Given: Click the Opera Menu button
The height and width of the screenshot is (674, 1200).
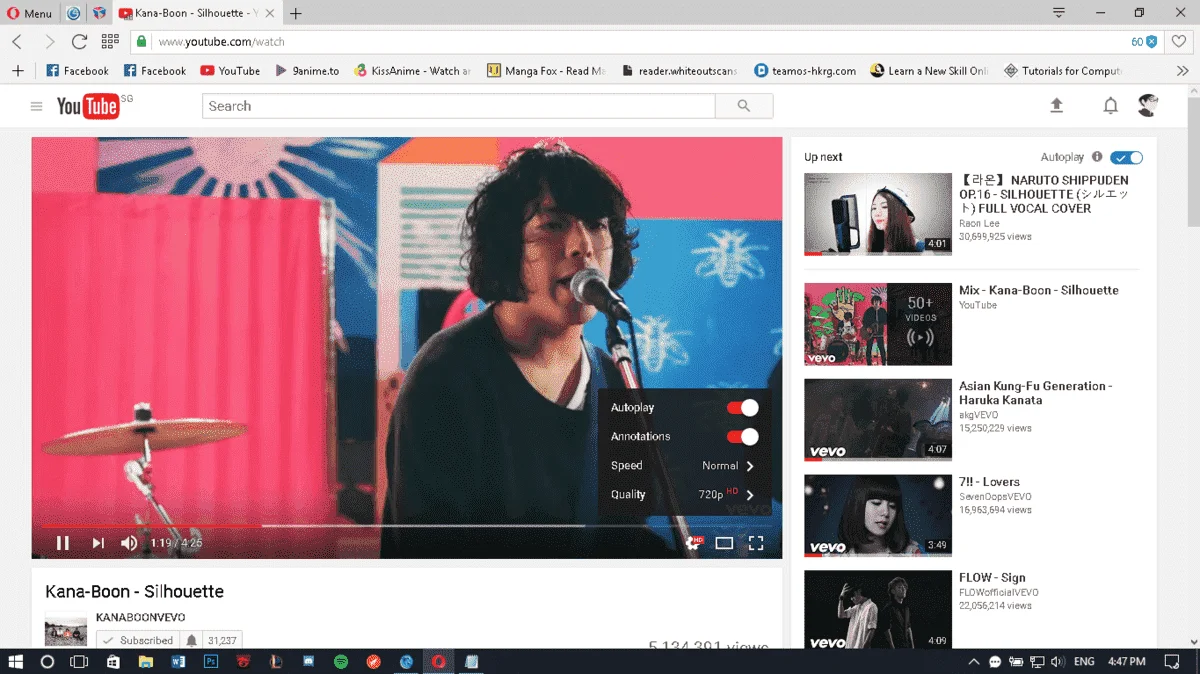Looking at the screenshot, I should [x=30, y=13].
